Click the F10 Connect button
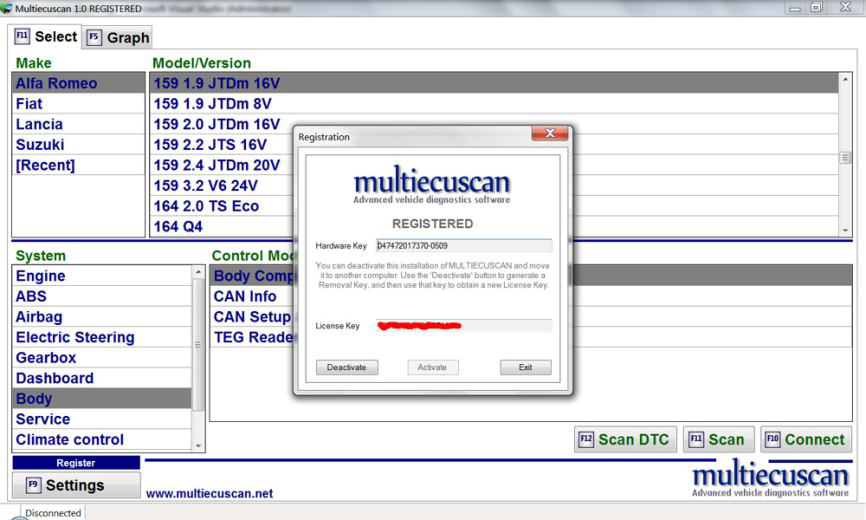The image size is (866, 520). (805, 439)
